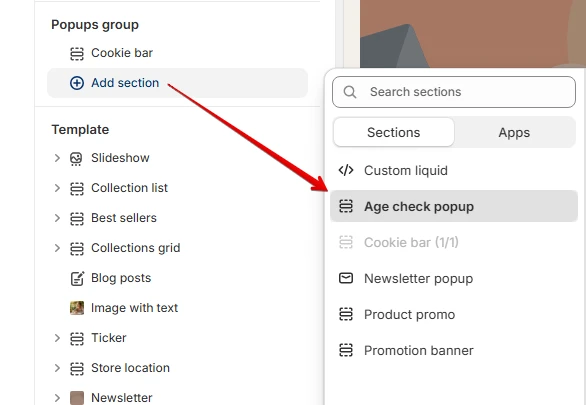This screenshot has height=405, width=586.
Task: Expand the Ticker section
Action: 57,338
